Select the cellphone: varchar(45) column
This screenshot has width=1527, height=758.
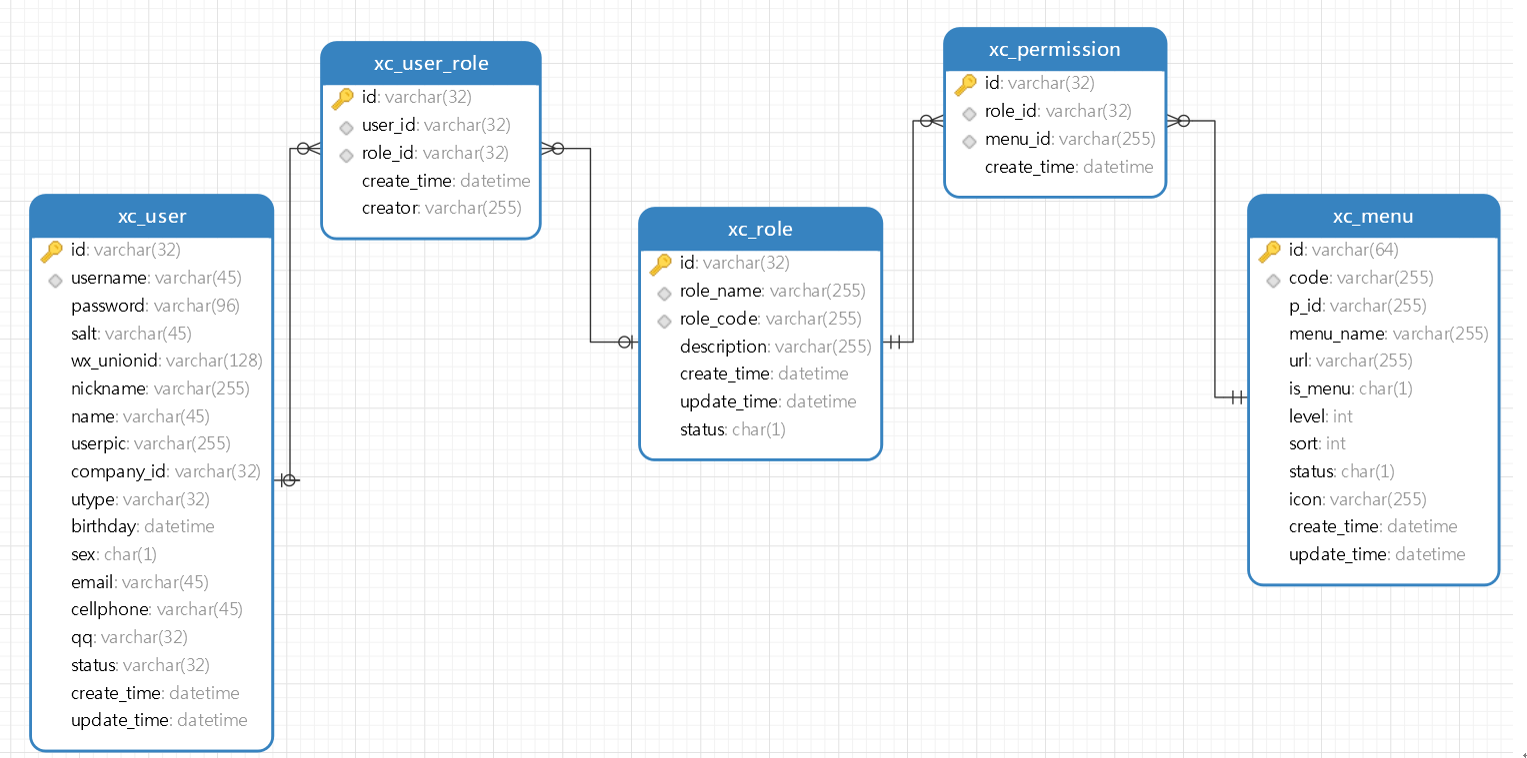click(x=157, y=609)
